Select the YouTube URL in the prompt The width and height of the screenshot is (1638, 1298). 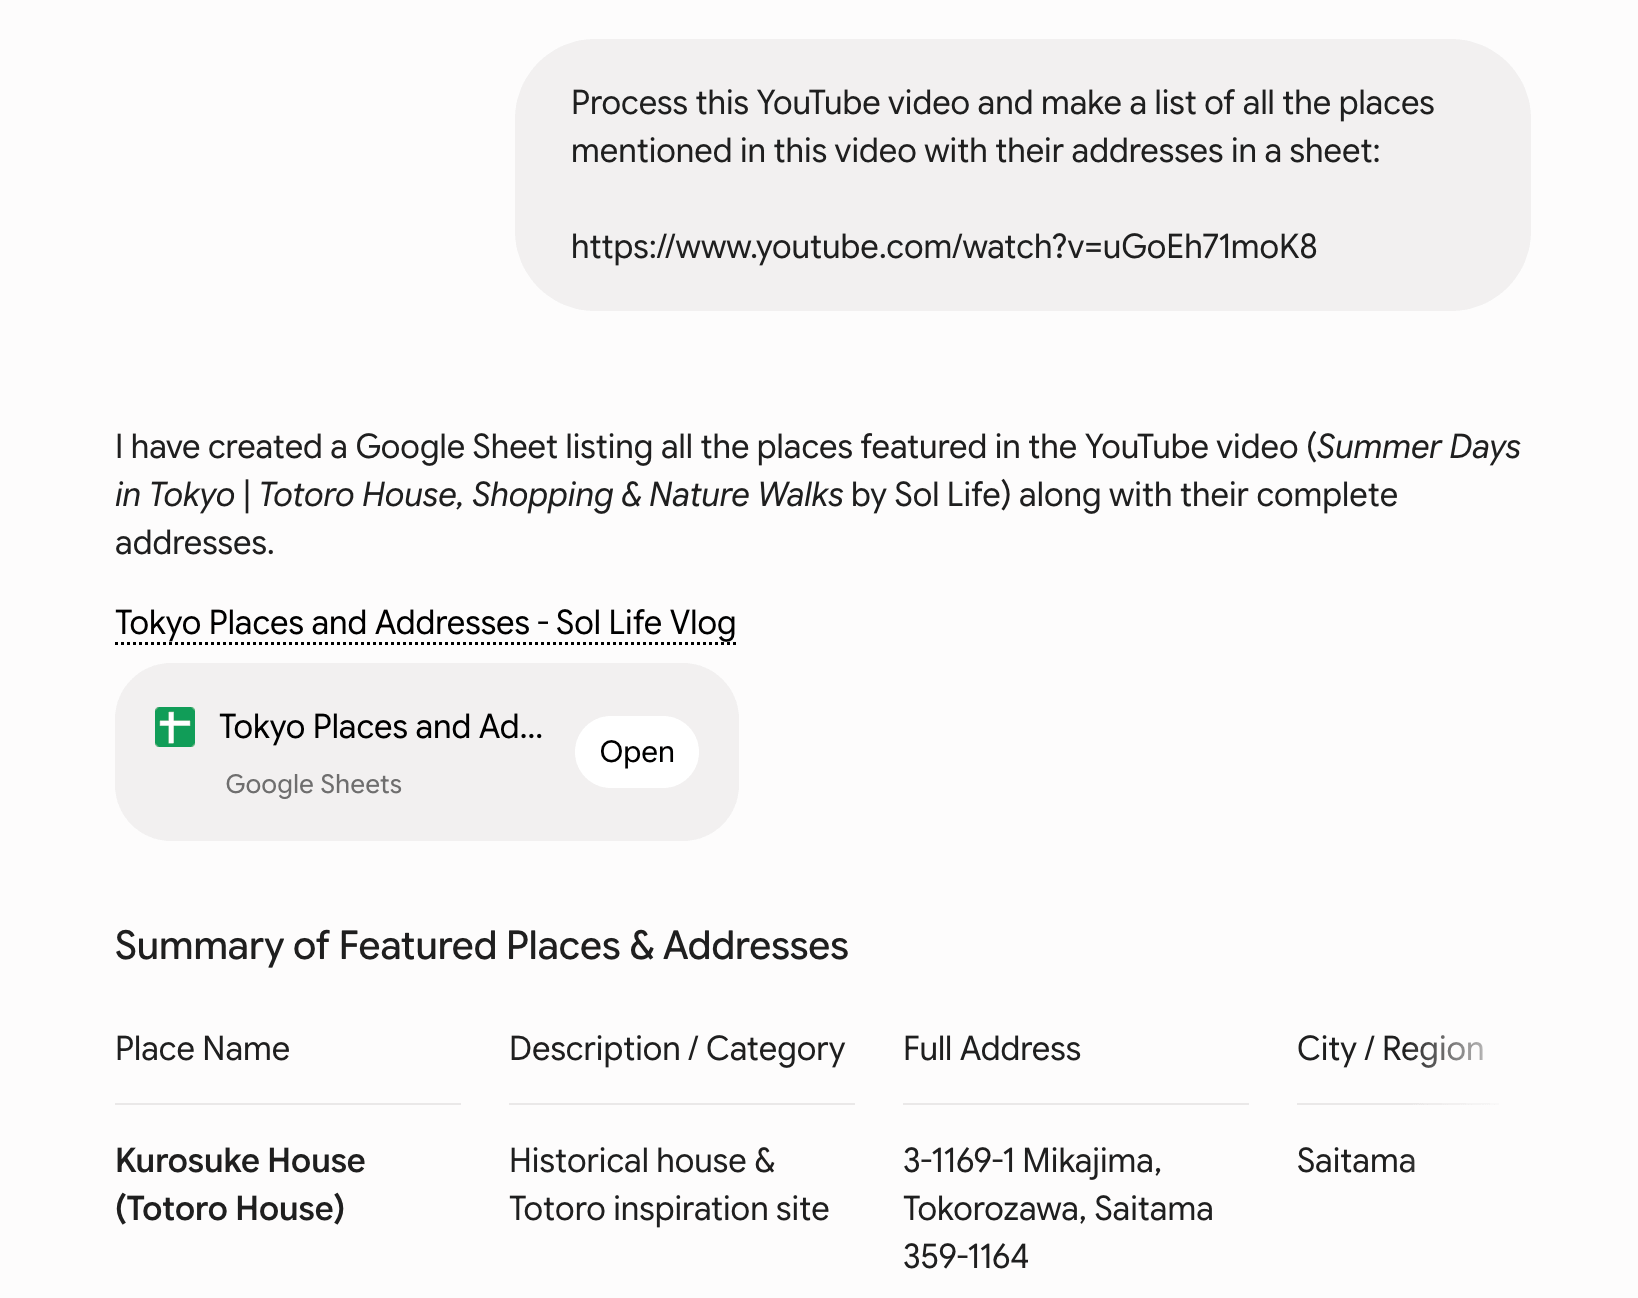point(943,246)
